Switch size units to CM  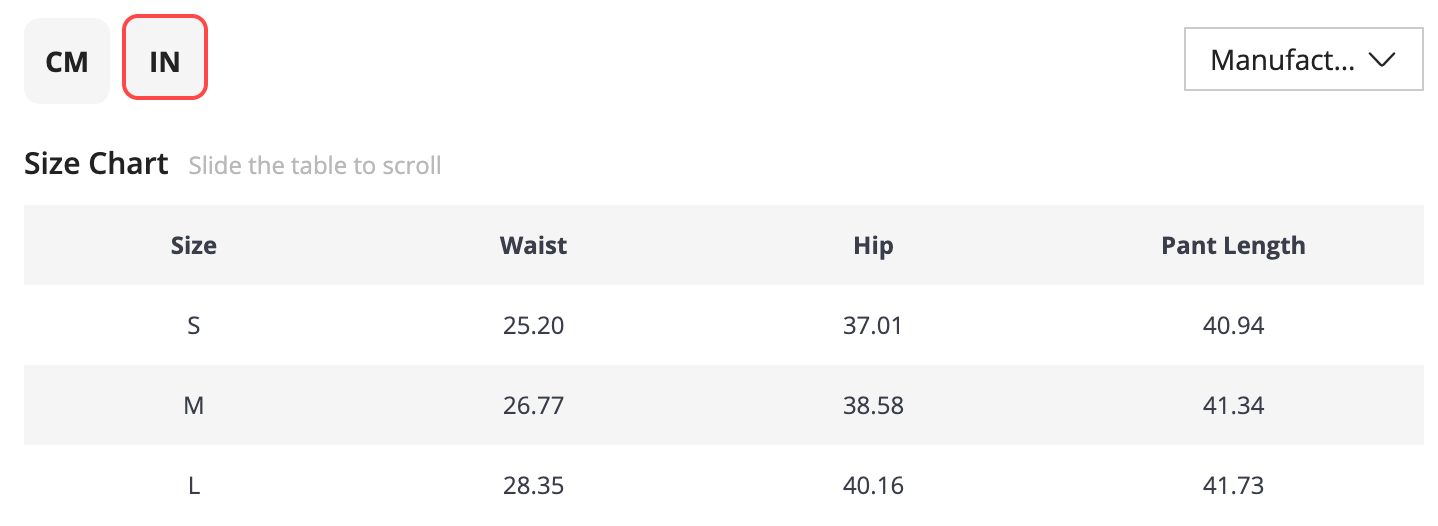click(x=67, y=61)
